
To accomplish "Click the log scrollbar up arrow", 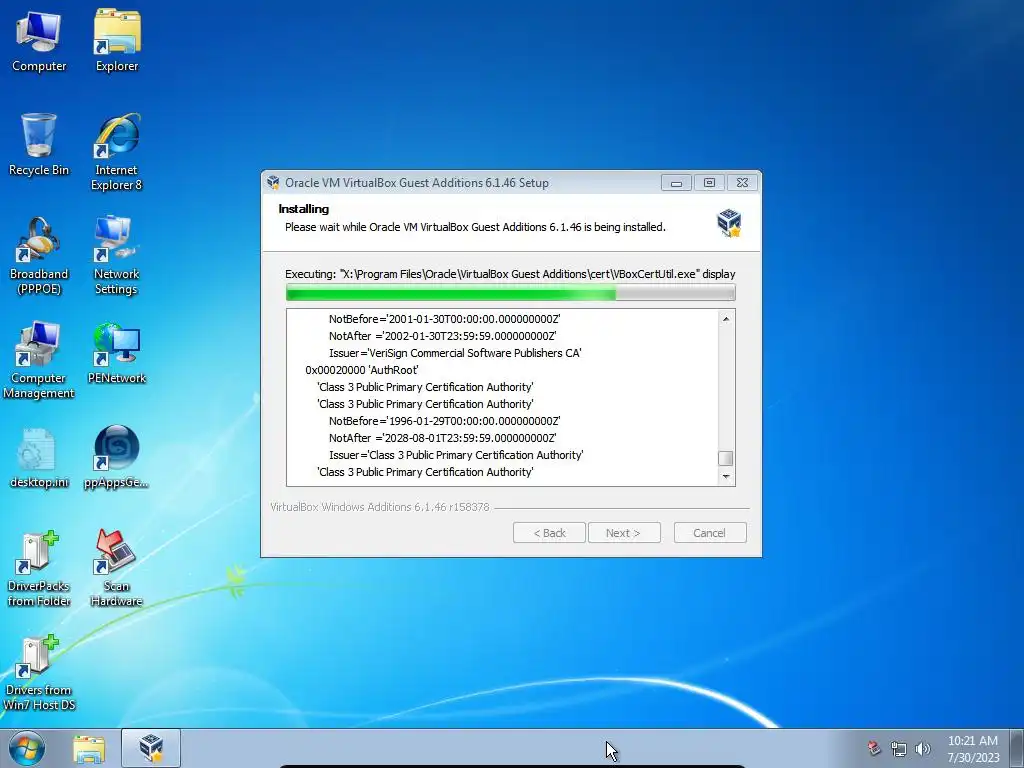I will click(x=726, y=319).
